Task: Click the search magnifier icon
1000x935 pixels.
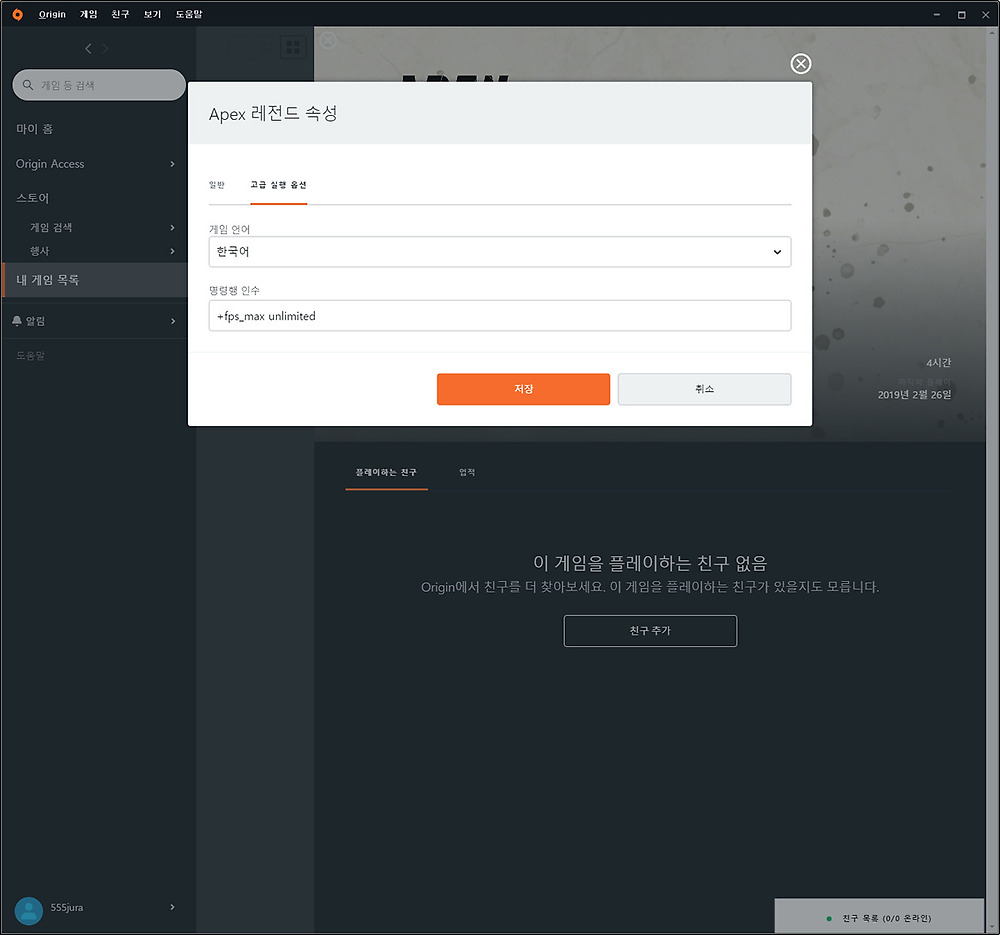Action: pyautogui.click(x=27, y=85)
